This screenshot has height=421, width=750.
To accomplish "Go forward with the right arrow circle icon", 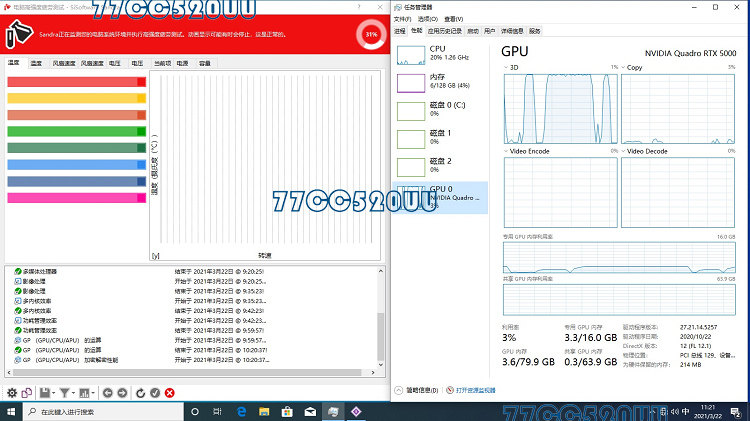I will [122, 393].
